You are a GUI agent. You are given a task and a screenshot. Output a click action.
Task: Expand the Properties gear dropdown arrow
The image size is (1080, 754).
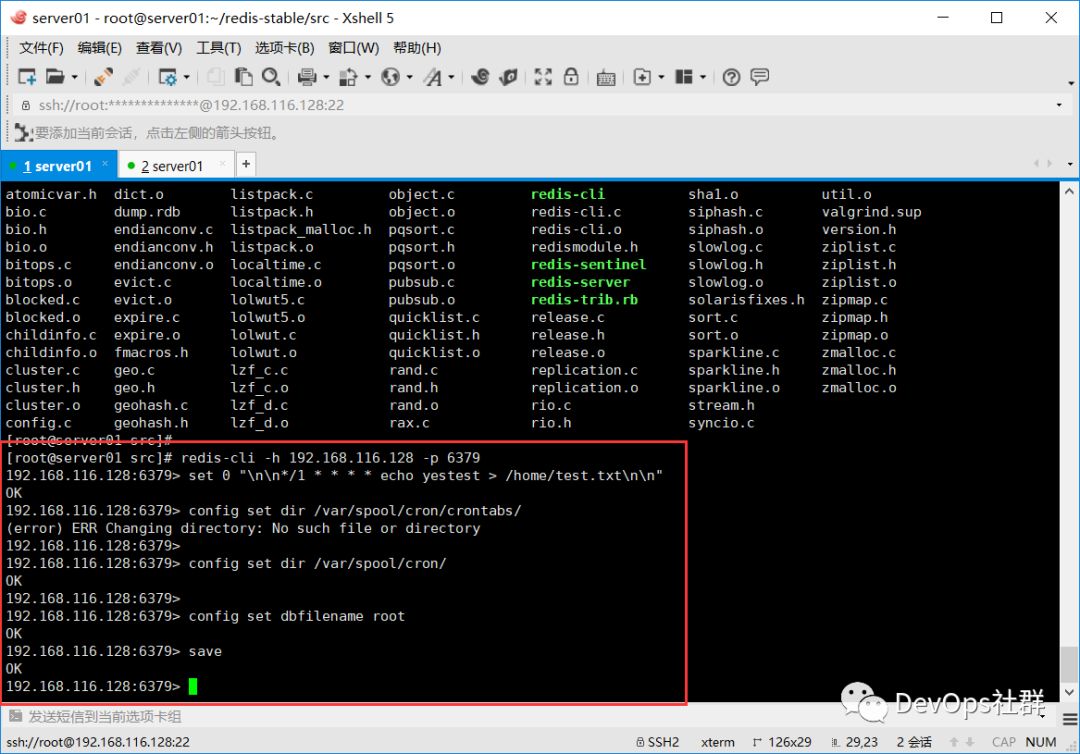(187, 77)
